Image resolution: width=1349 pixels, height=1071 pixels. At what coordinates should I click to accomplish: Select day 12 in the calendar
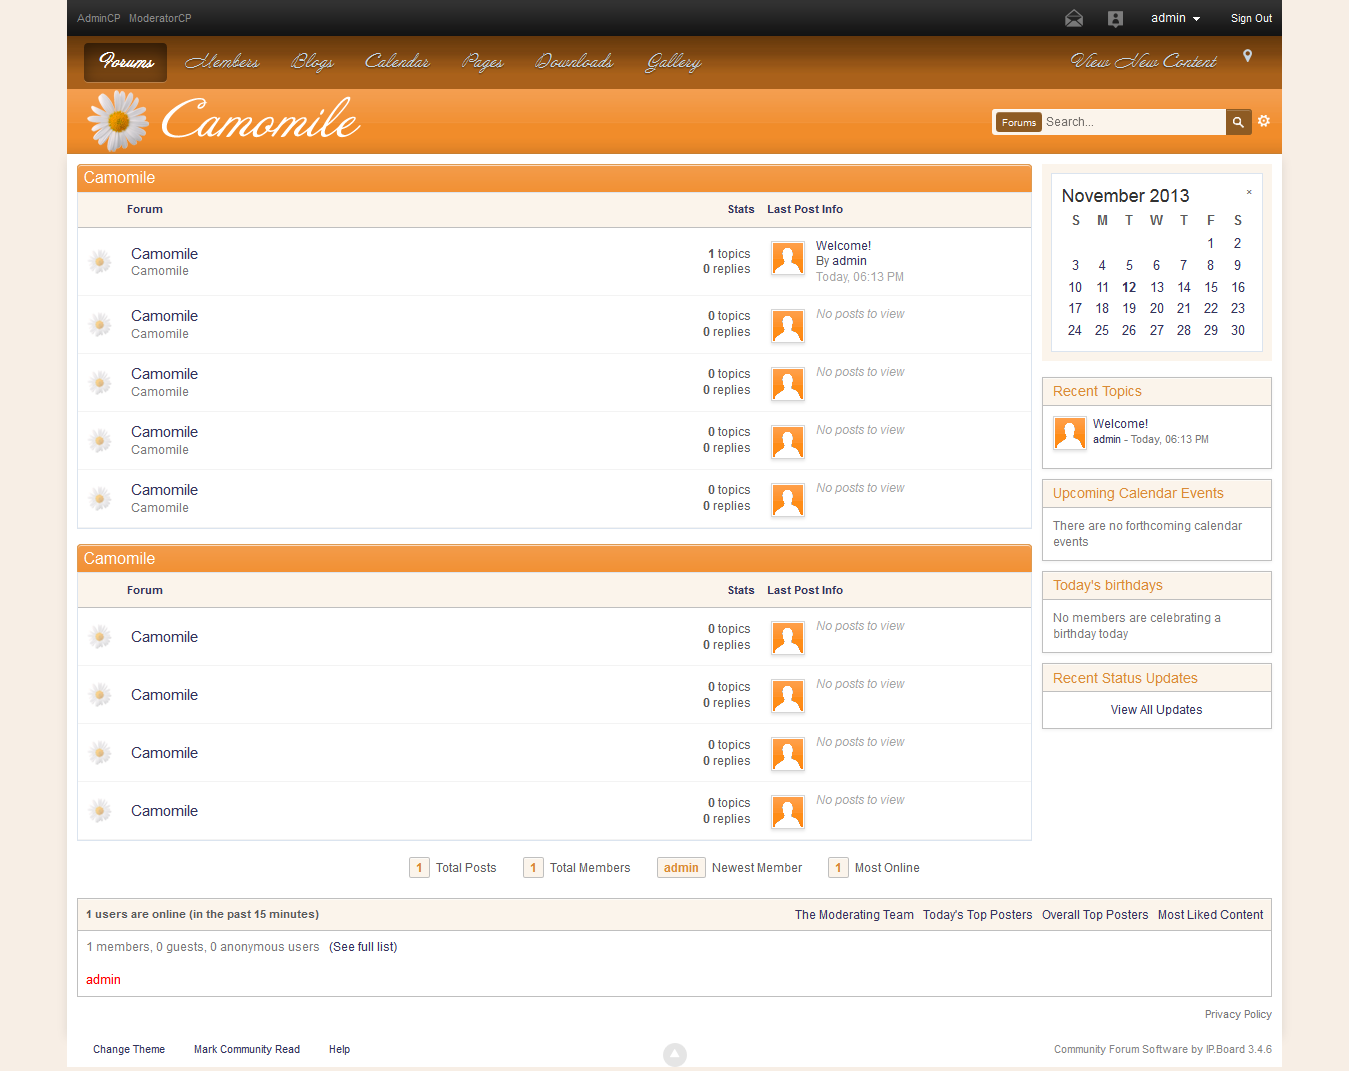click(x=1129, y=287)
